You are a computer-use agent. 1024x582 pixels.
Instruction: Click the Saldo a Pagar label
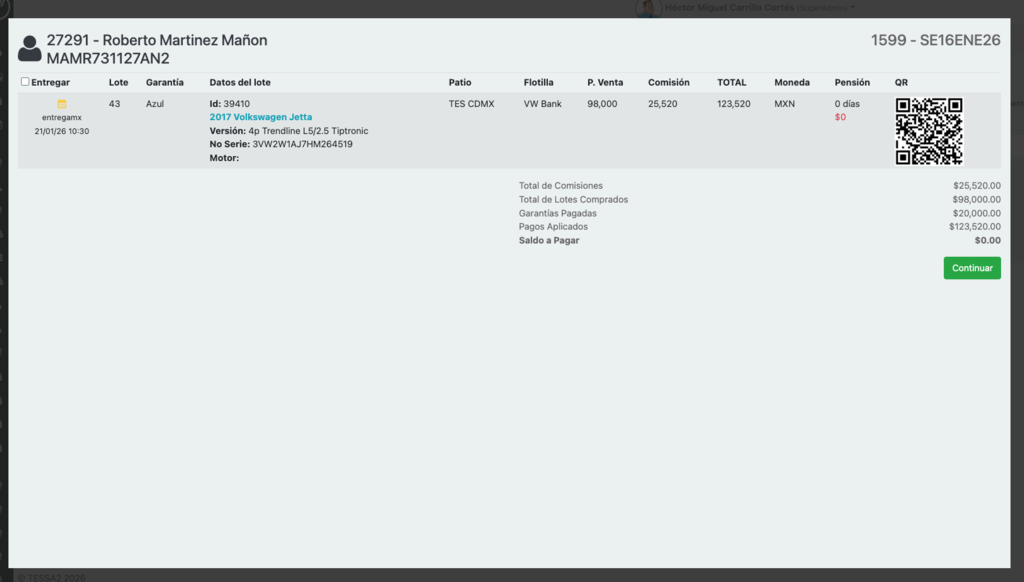[548, 240]
